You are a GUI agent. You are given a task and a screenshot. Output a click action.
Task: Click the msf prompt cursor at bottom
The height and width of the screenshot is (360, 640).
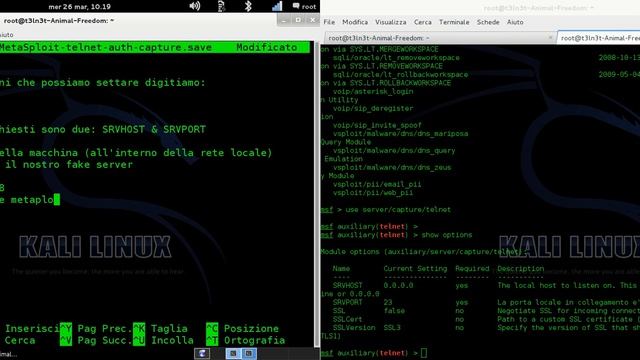(424, 353)
